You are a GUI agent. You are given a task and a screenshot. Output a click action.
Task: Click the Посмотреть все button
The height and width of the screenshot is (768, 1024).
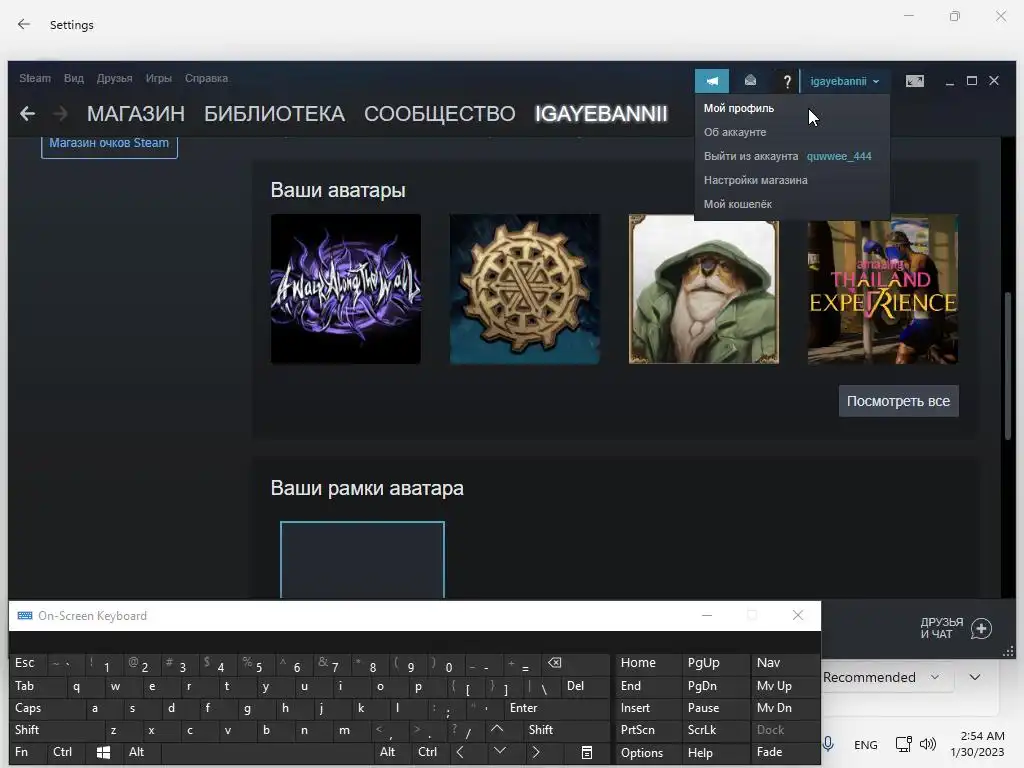coord(899,401)
